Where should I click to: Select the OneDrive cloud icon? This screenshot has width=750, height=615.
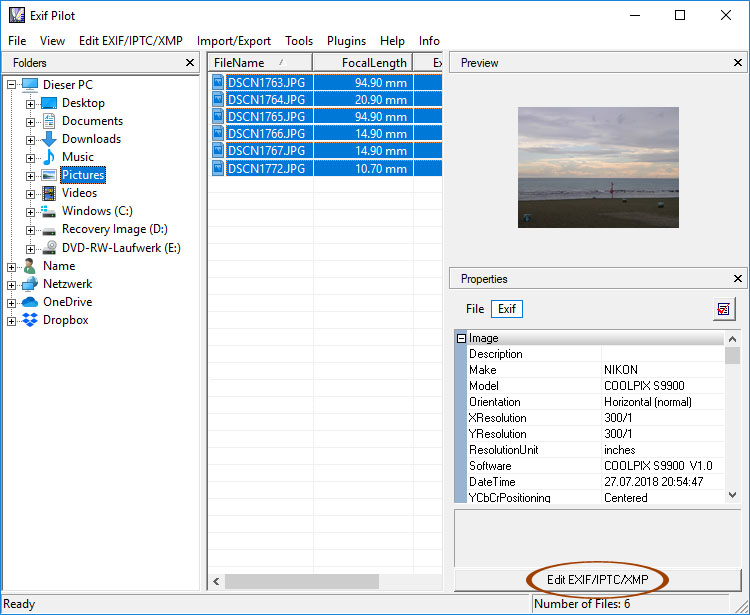(x=30, y=302)
